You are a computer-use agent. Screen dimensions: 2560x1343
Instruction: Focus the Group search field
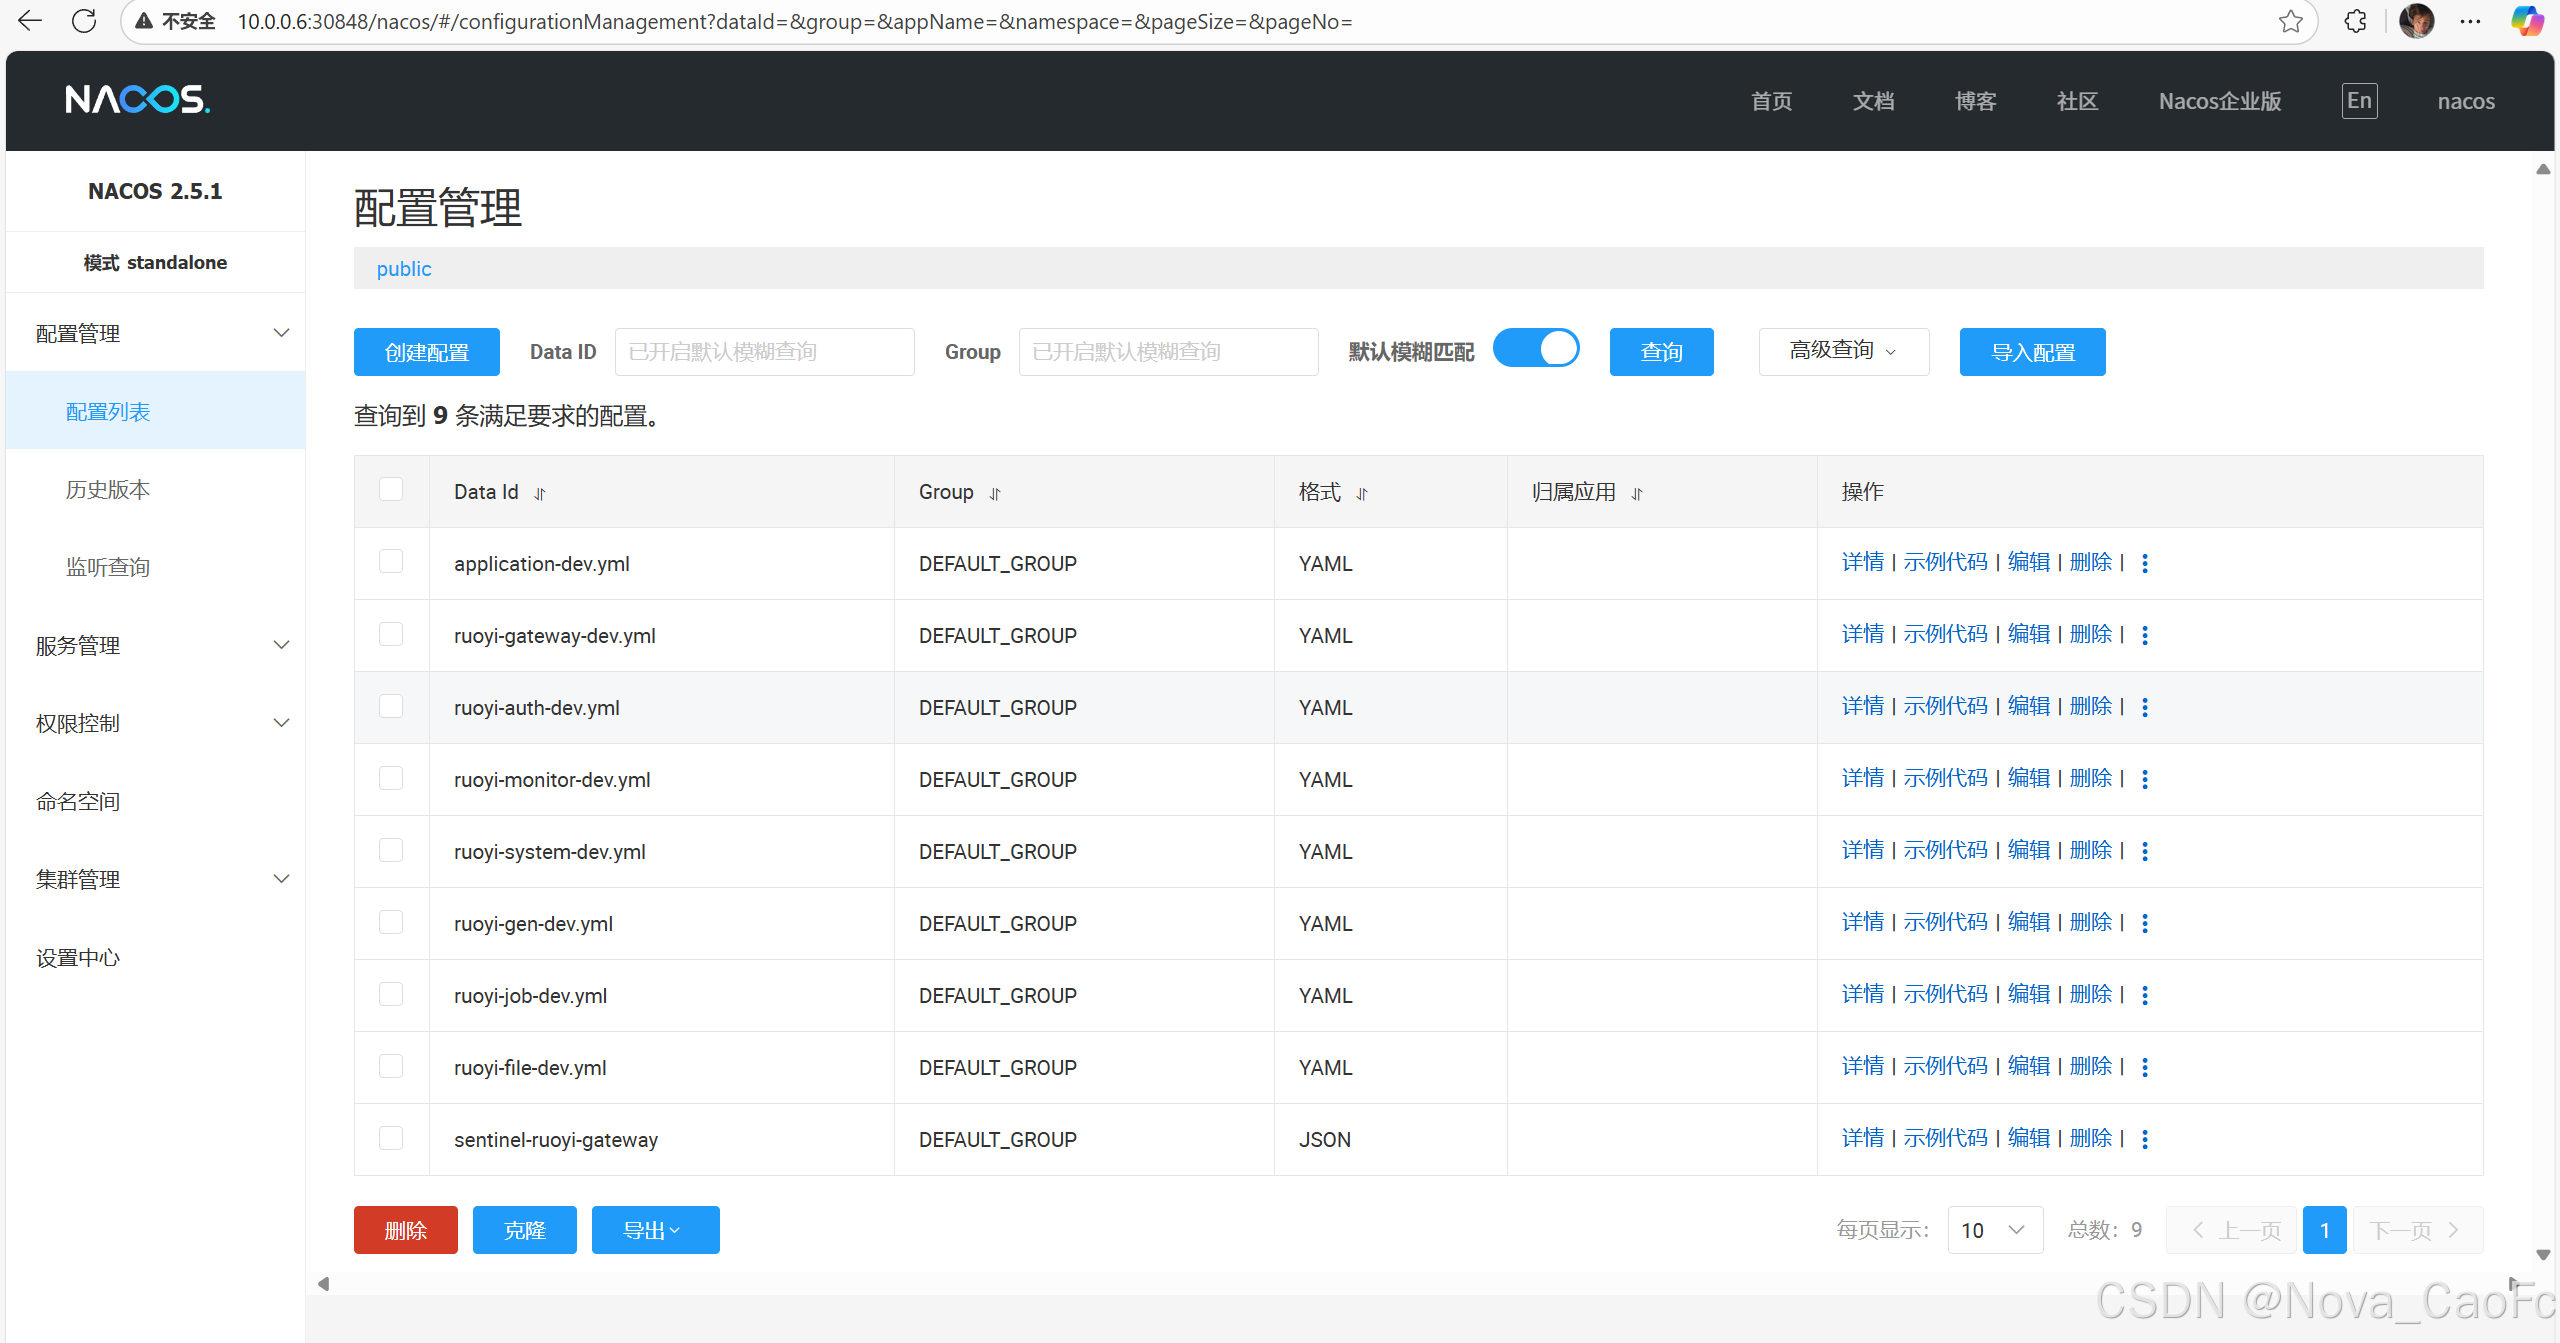pos(1168,352)
